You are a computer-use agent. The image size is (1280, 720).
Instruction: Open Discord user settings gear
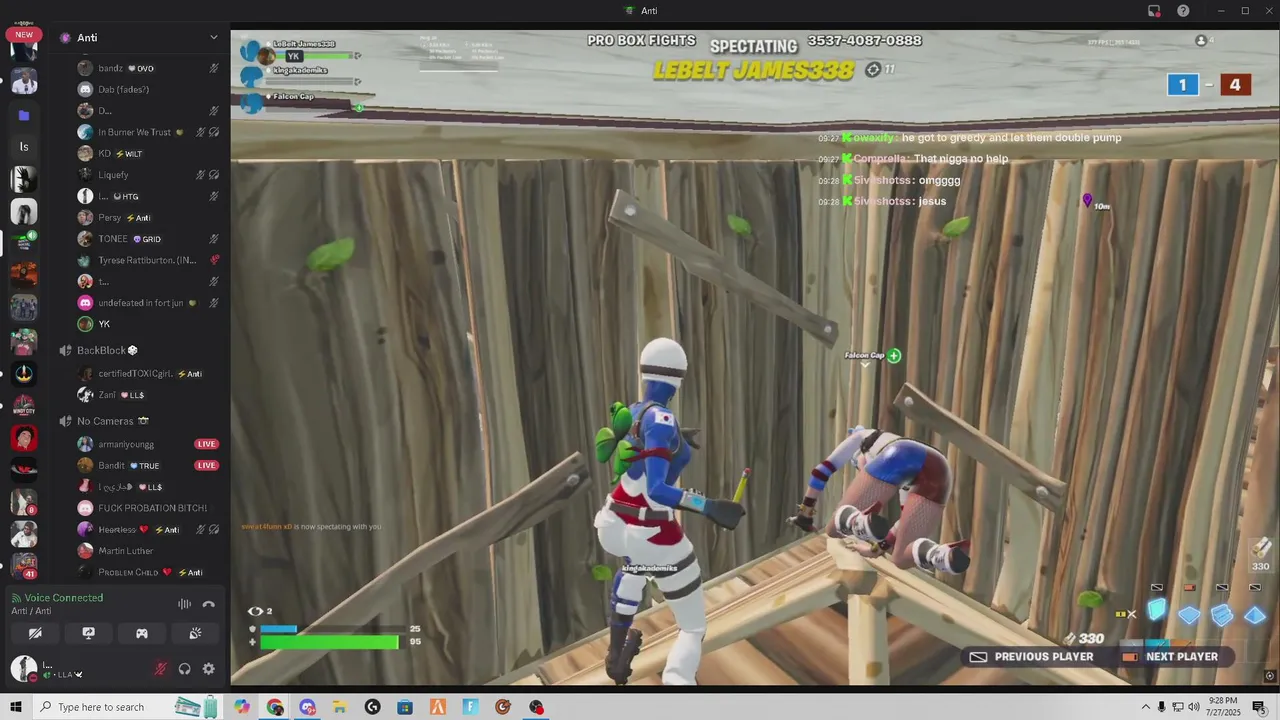(208, 669)
